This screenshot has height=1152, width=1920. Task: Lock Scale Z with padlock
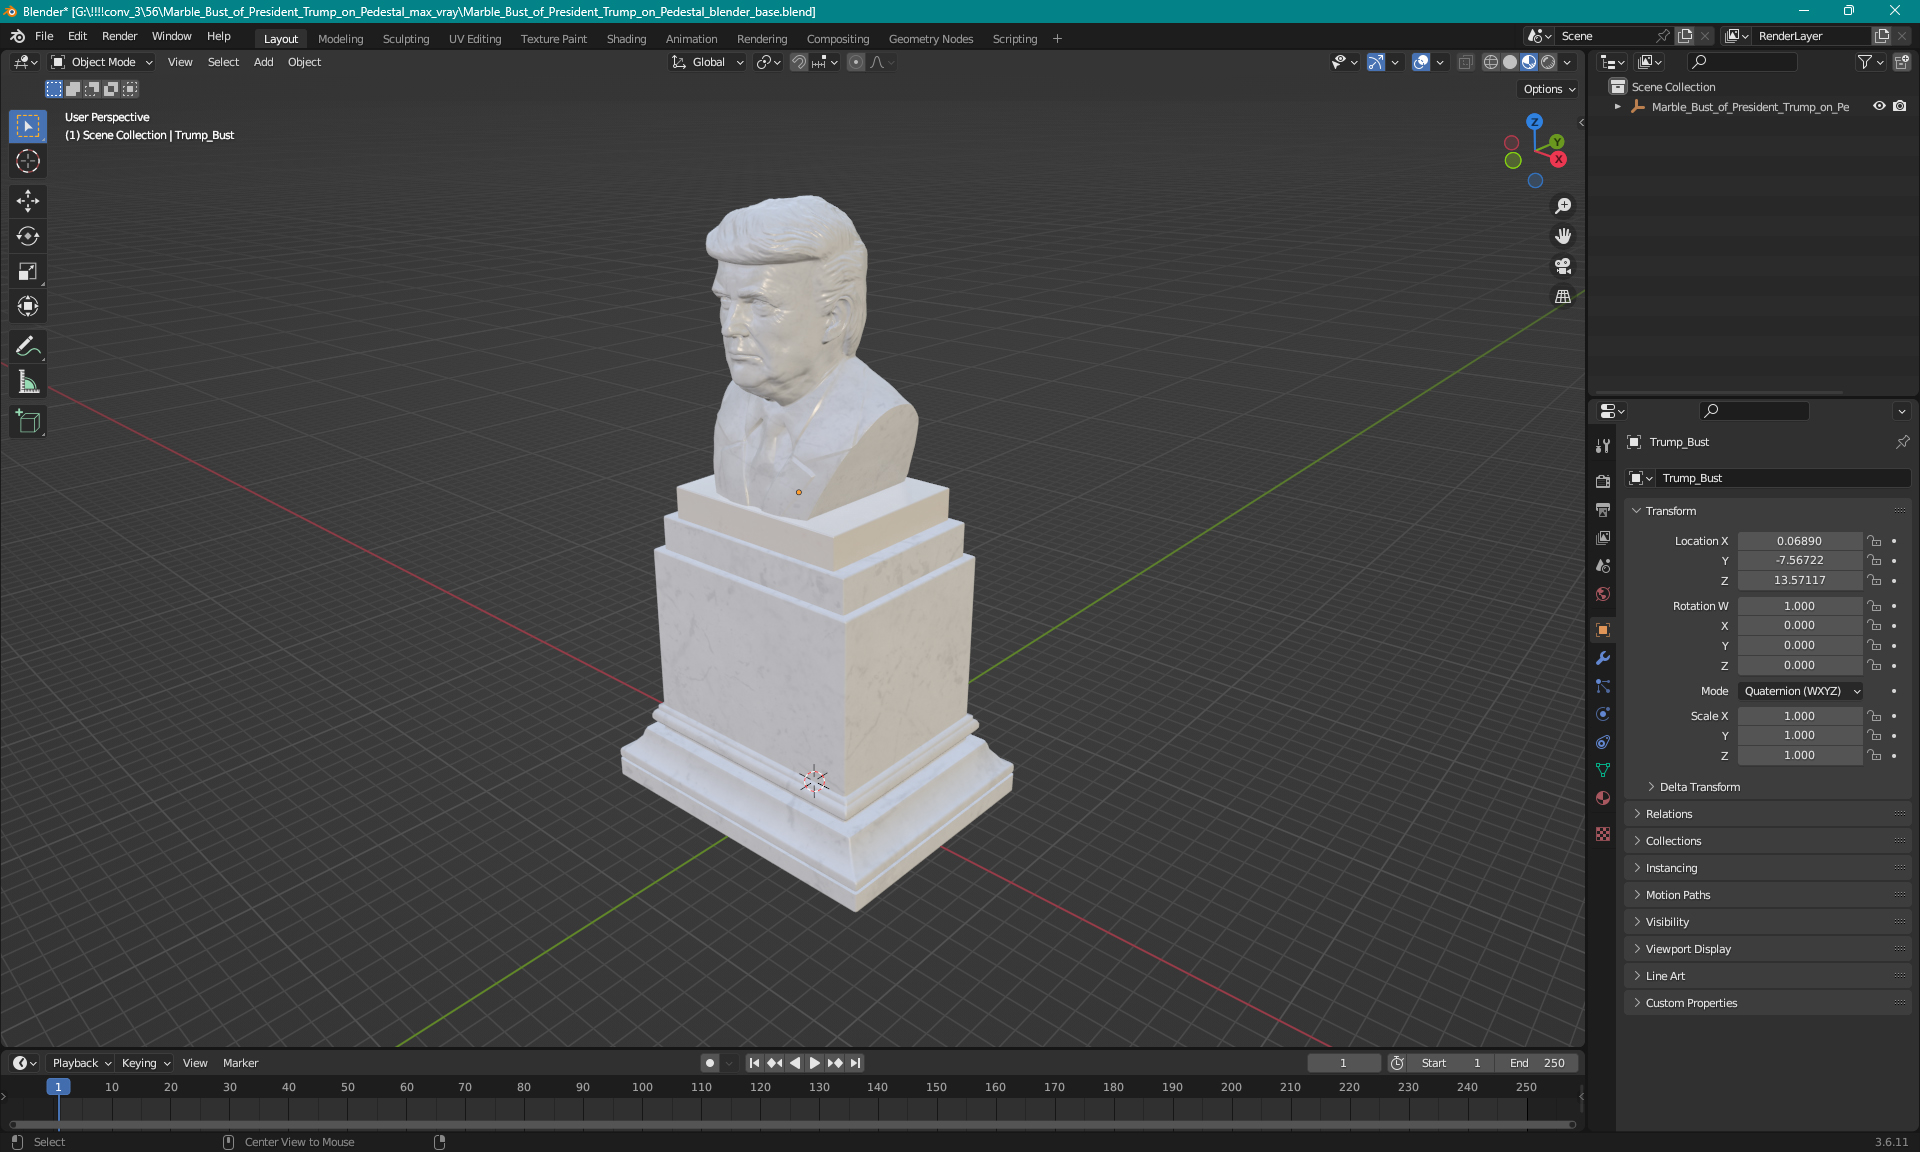1875,756
